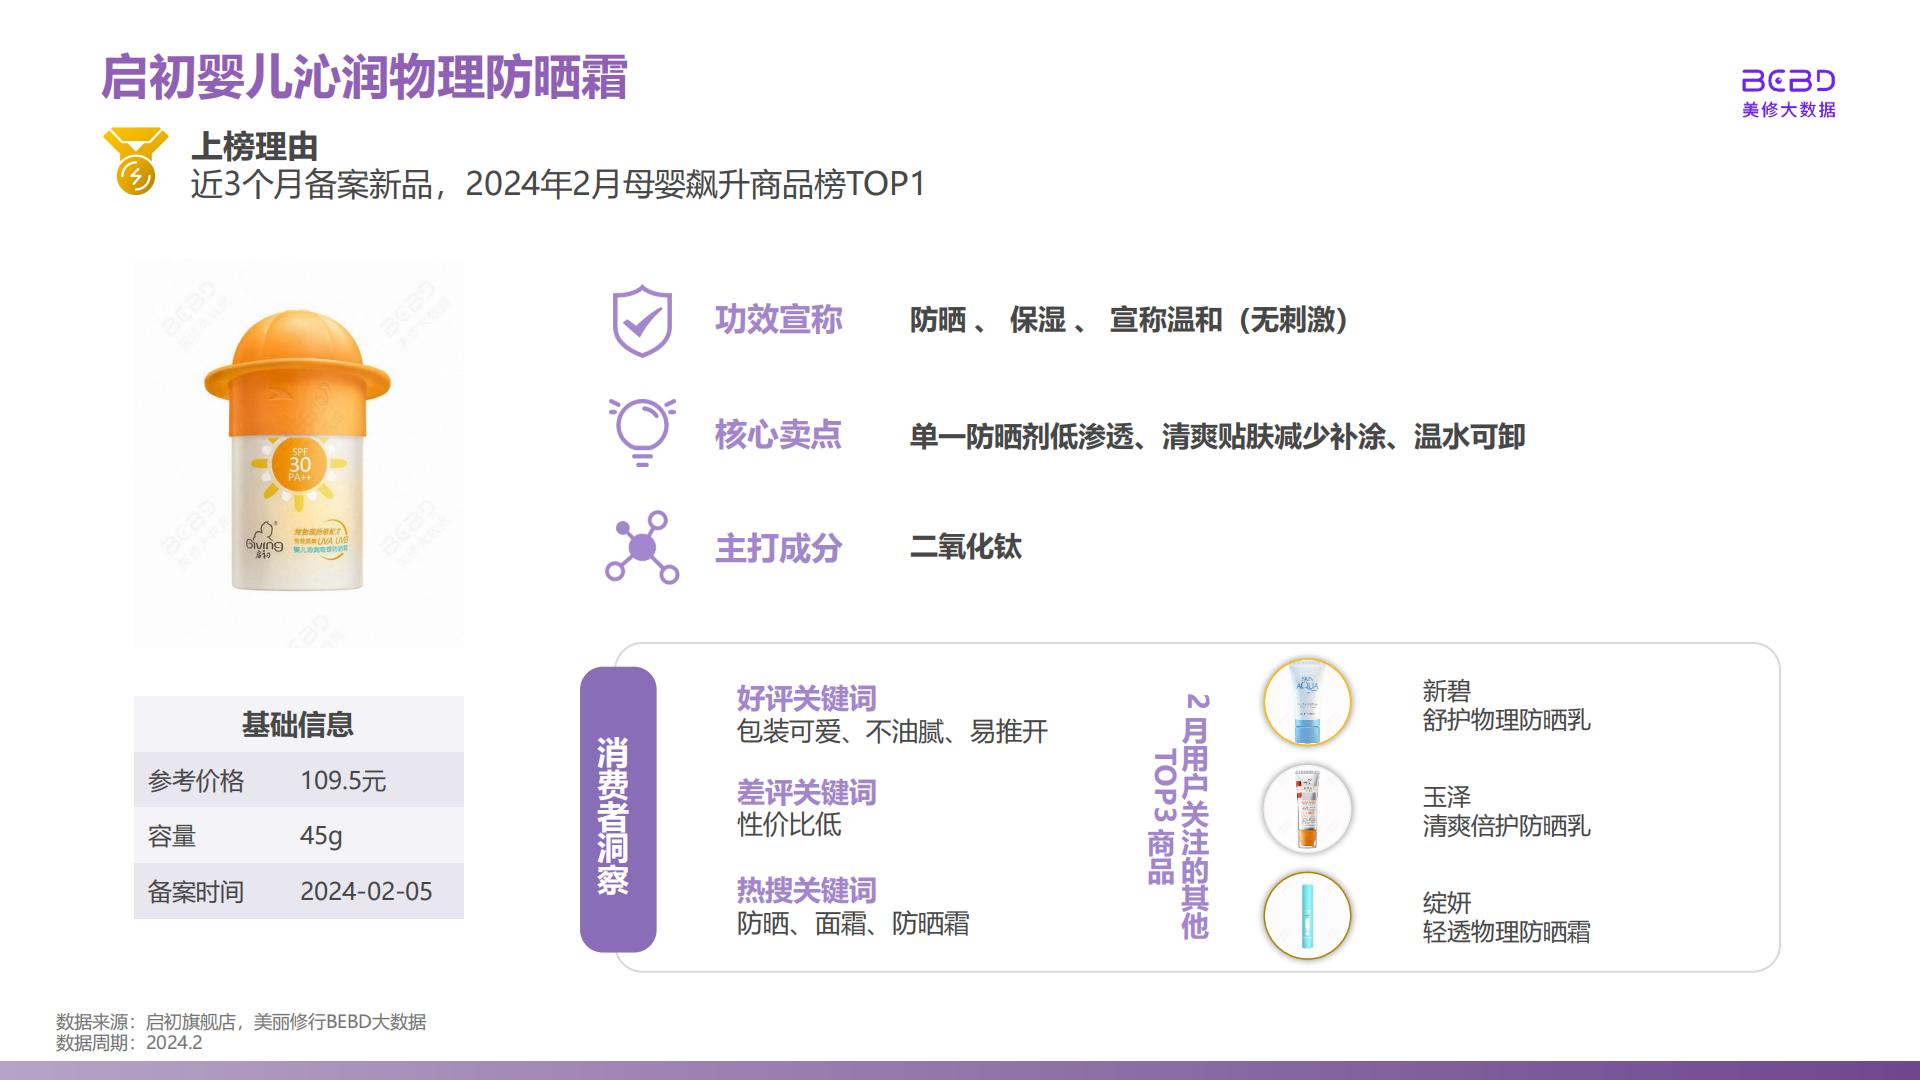Screen dimensions: 1920x1080
Task: Click the lightbulb icon
Action: (x=642, y=432)
